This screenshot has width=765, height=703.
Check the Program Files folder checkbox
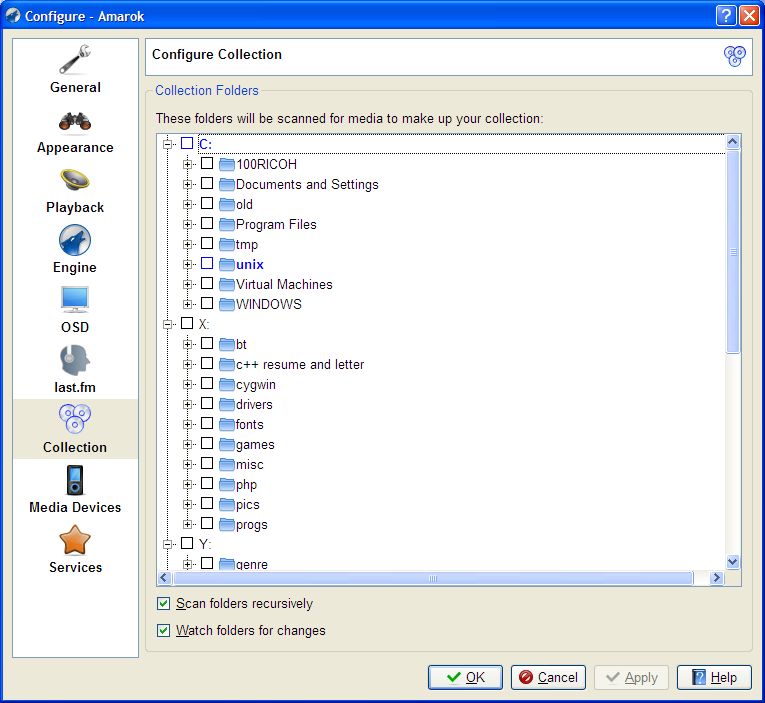click(x=207, y=224)
